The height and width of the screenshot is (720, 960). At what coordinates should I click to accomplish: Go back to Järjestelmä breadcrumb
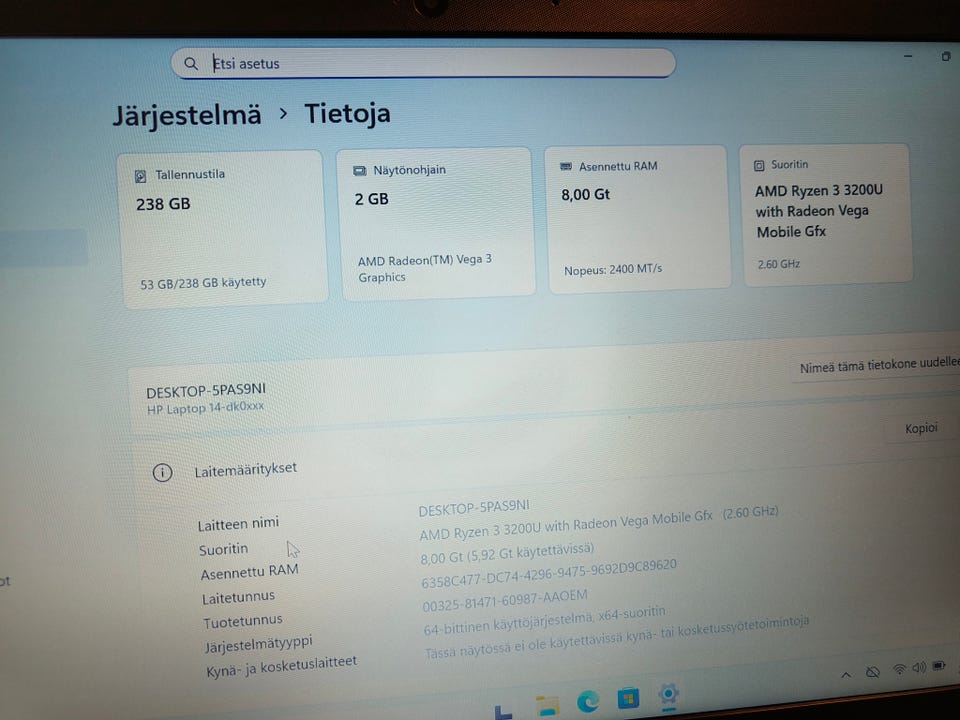[187, 116]
